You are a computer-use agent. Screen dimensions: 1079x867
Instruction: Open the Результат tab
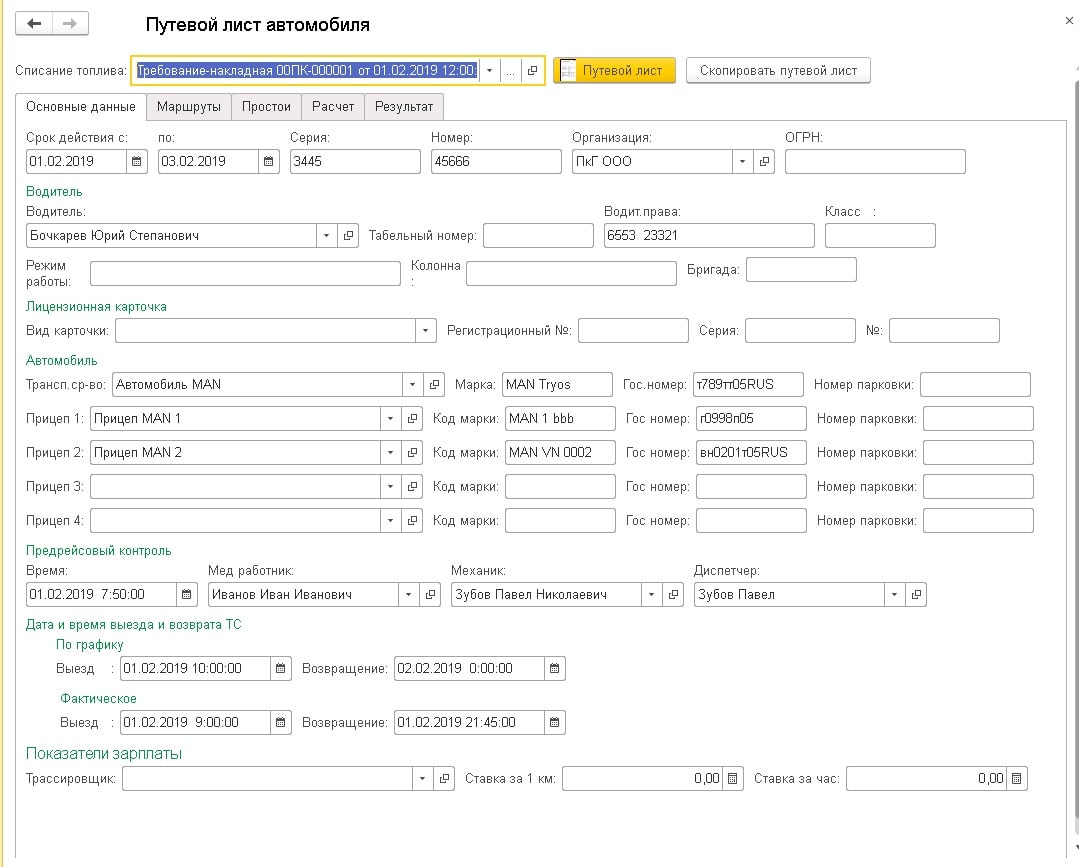404,107
